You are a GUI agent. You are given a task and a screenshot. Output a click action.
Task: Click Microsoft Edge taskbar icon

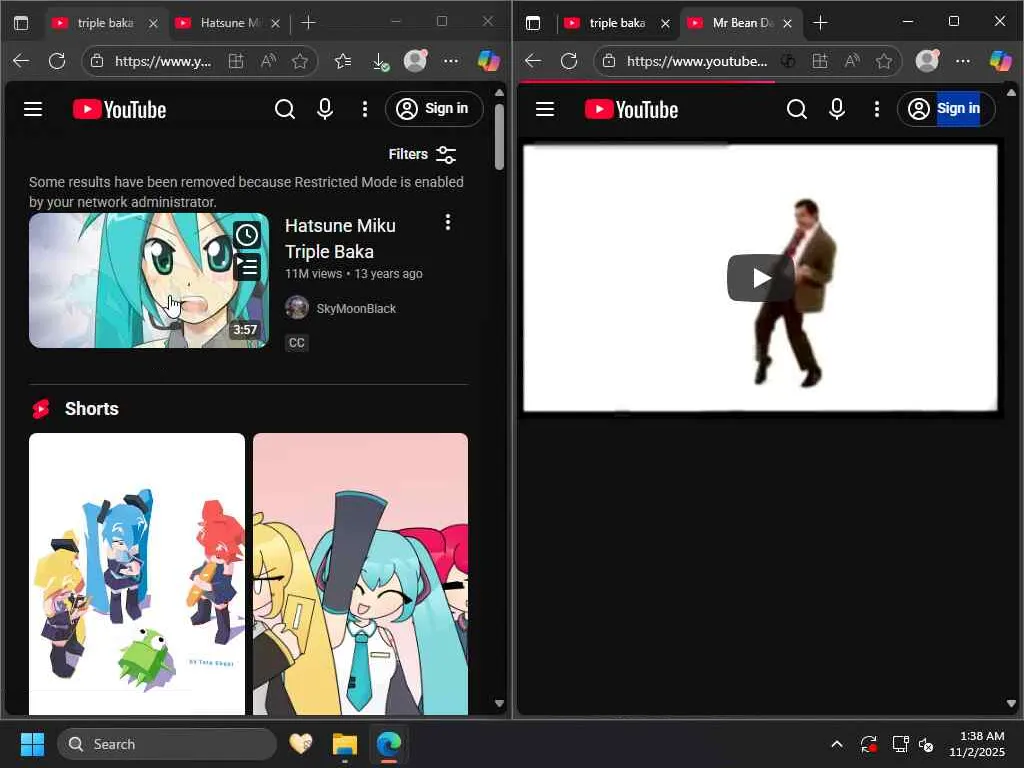pos(389,744)
